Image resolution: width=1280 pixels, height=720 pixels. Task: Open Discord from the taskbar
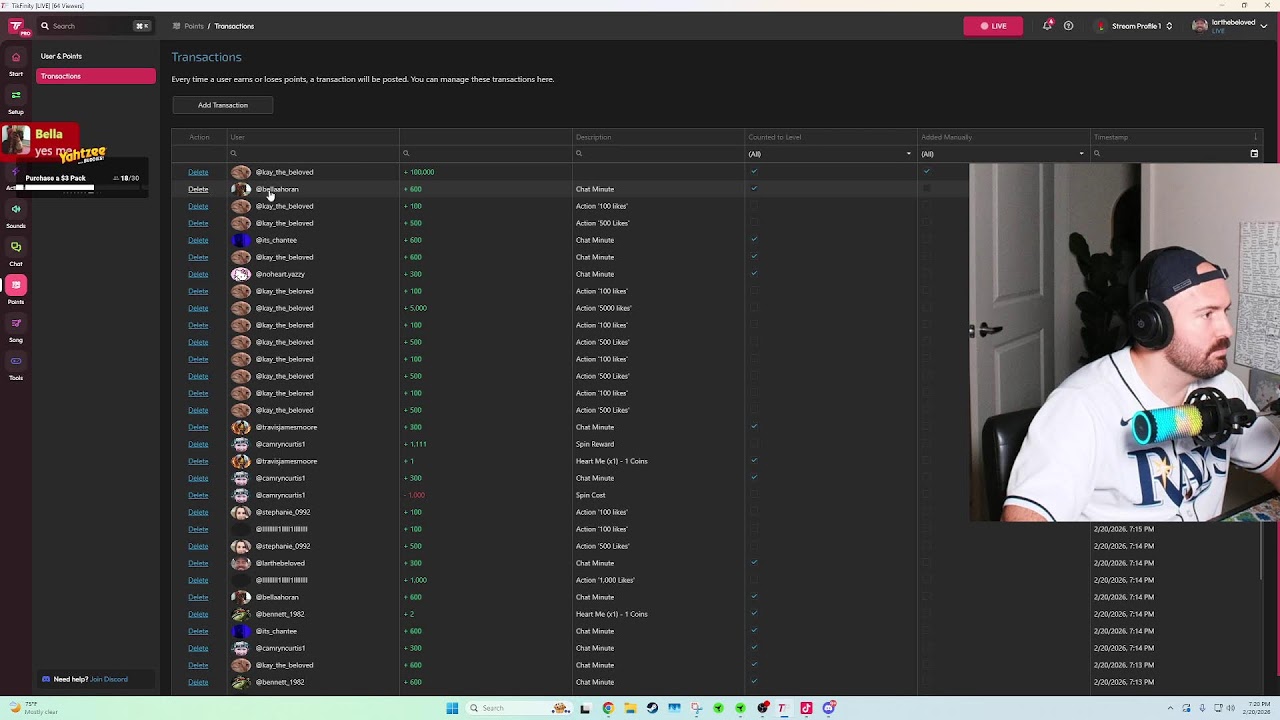click(x=829, y=708)
